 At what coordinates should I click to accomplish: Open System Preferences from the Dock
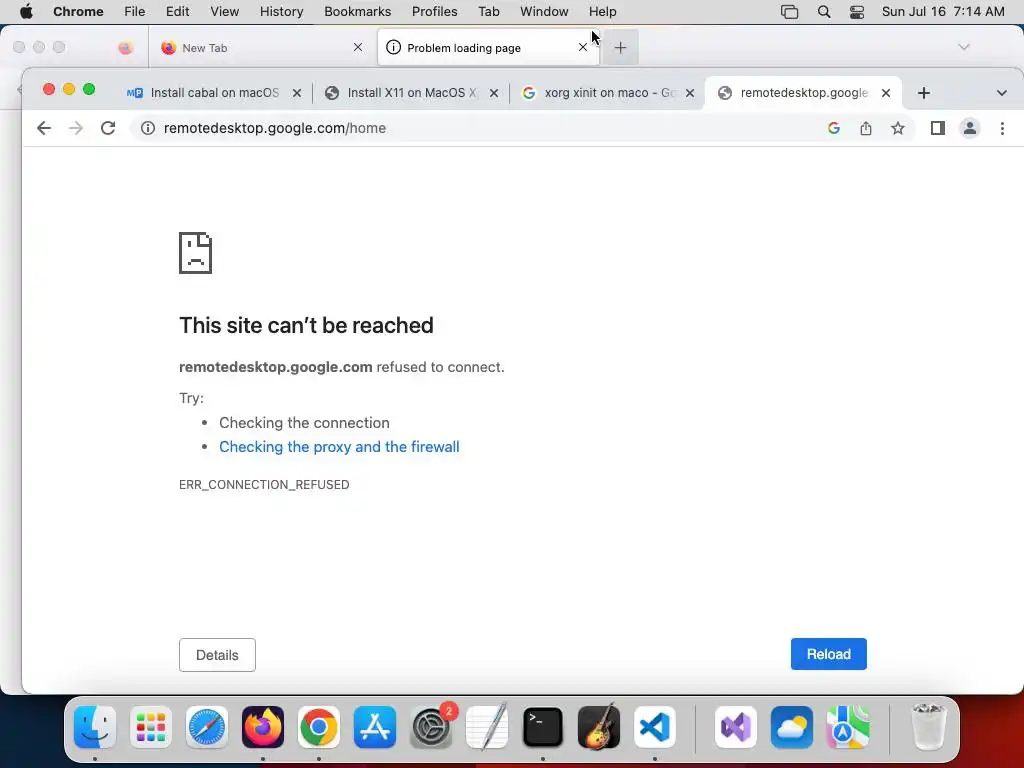coord(431,727)
